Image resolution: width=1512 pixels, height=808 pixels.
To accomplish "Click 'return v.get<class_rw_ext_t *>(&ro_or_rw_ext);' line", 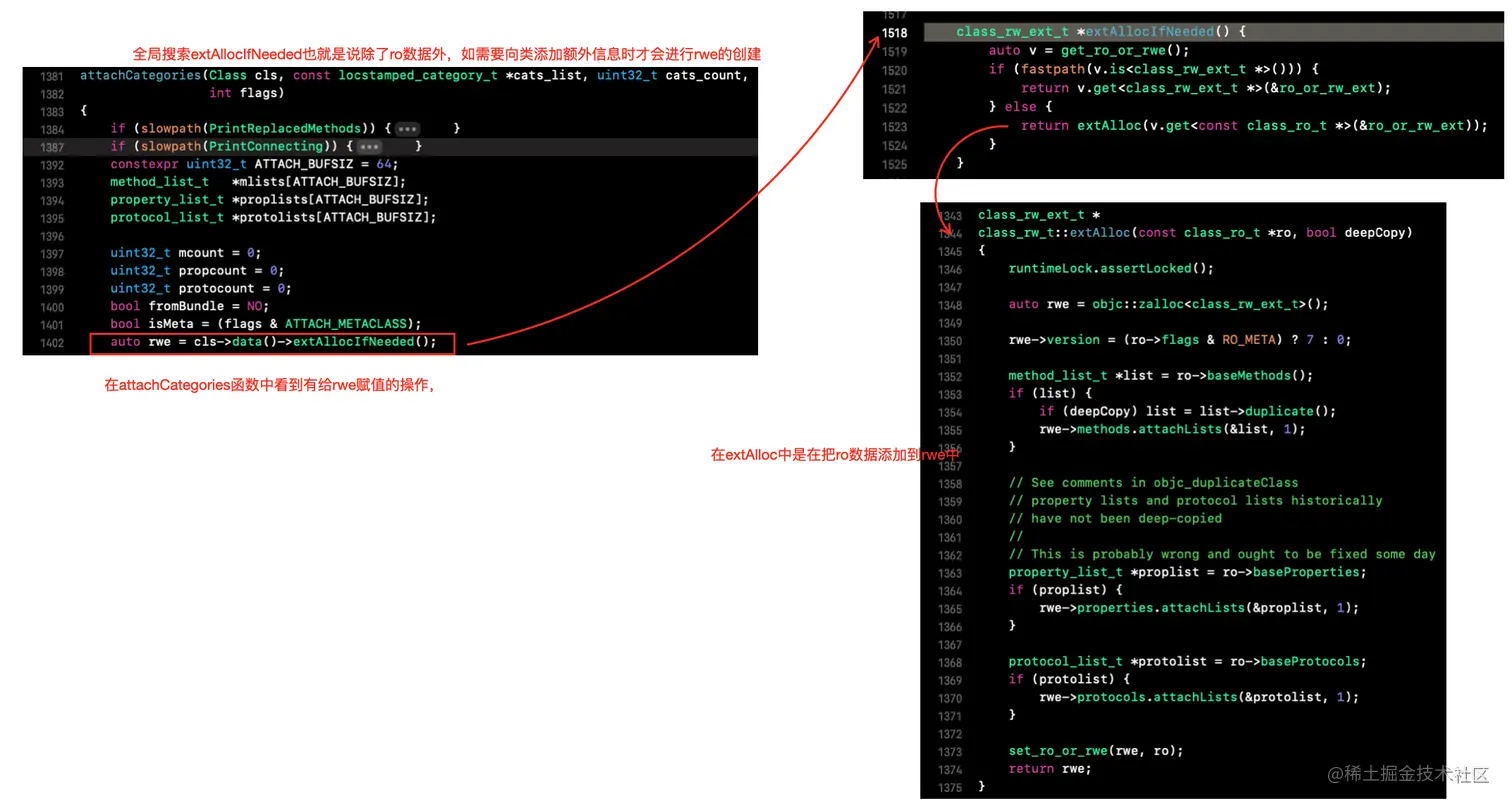I will 1206,88.
